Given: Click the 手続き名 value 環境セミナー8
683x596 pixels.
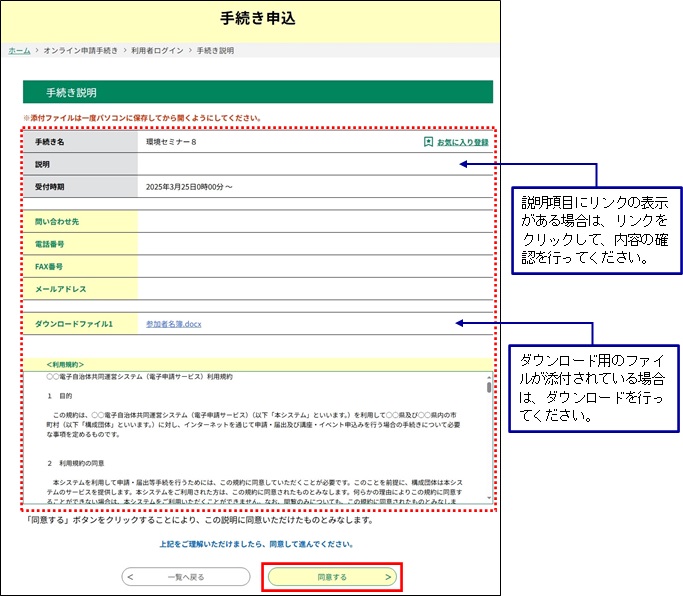Looking at the screenshot, I should pos(171,143).
